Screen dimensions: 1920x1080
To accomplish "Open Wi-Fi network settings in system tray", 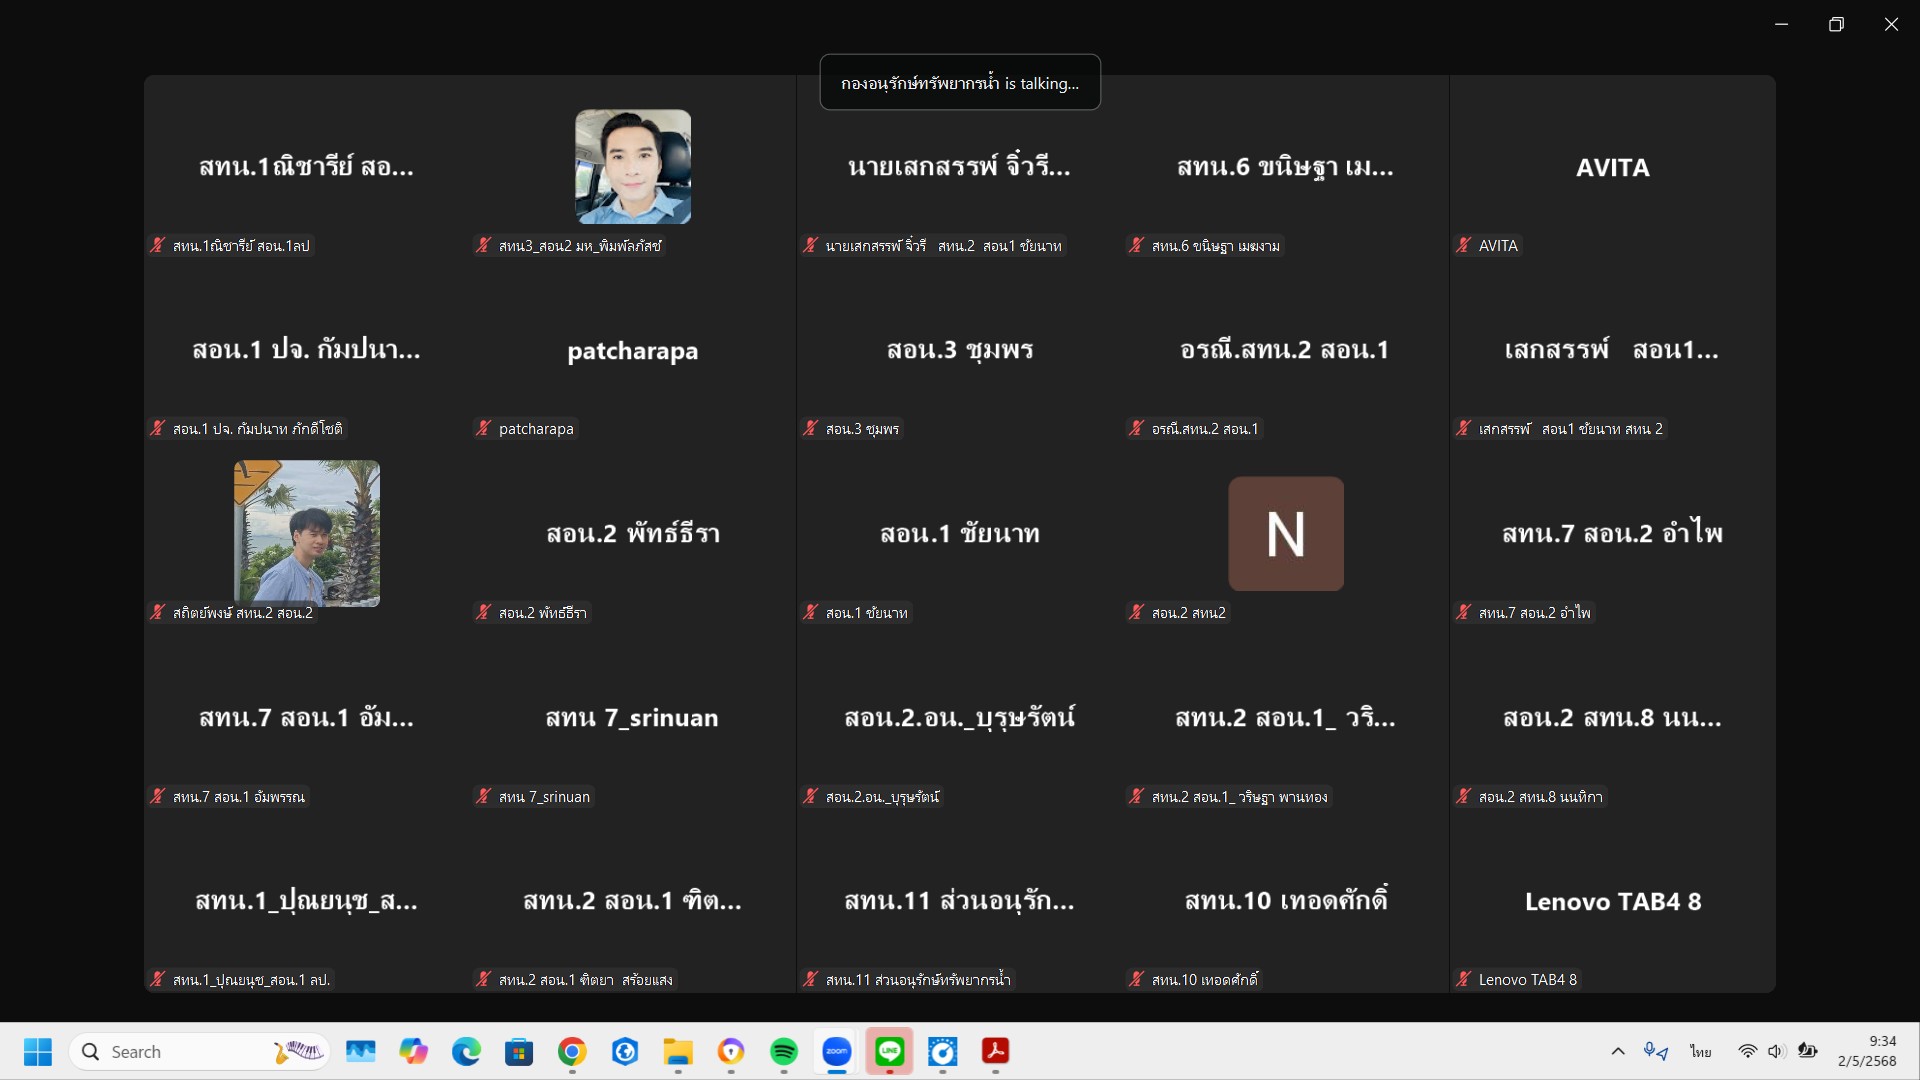I will (1747, 1051).
